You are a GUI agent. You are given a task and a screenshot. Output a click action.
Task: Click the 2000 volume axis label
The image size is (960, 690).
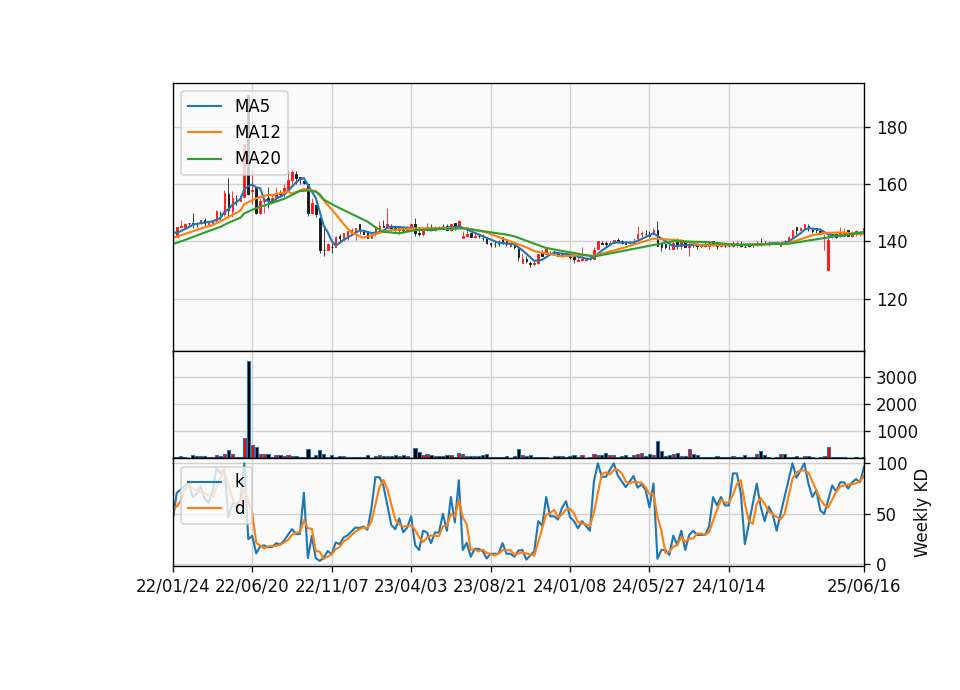pos(896,405)
